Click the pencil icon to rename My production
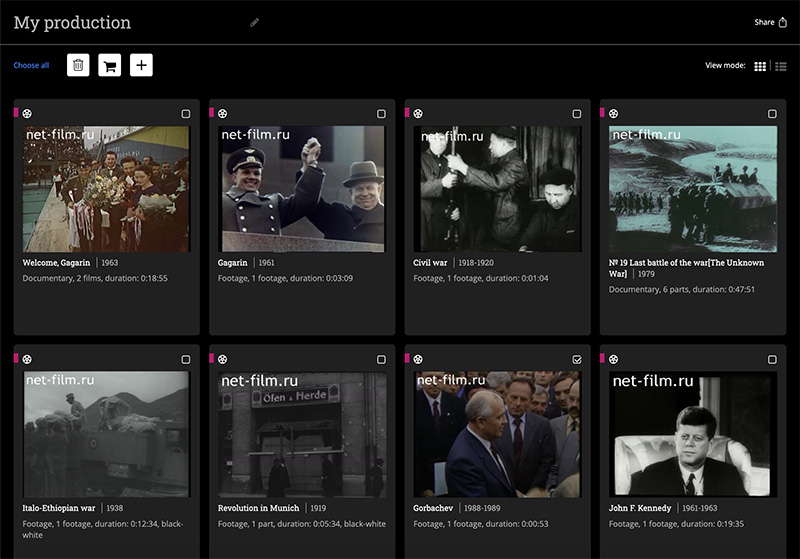The image size is (800, 559). pos(254,22)
